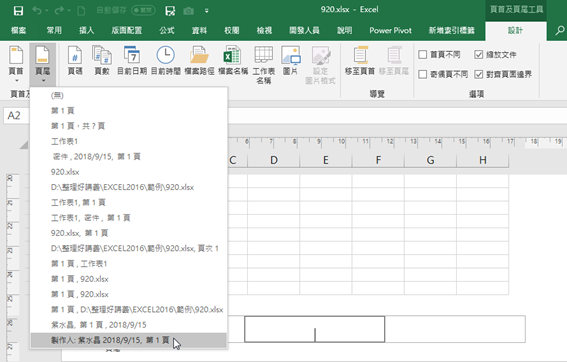Click the center footer edit box

click(x=315, y=329)
